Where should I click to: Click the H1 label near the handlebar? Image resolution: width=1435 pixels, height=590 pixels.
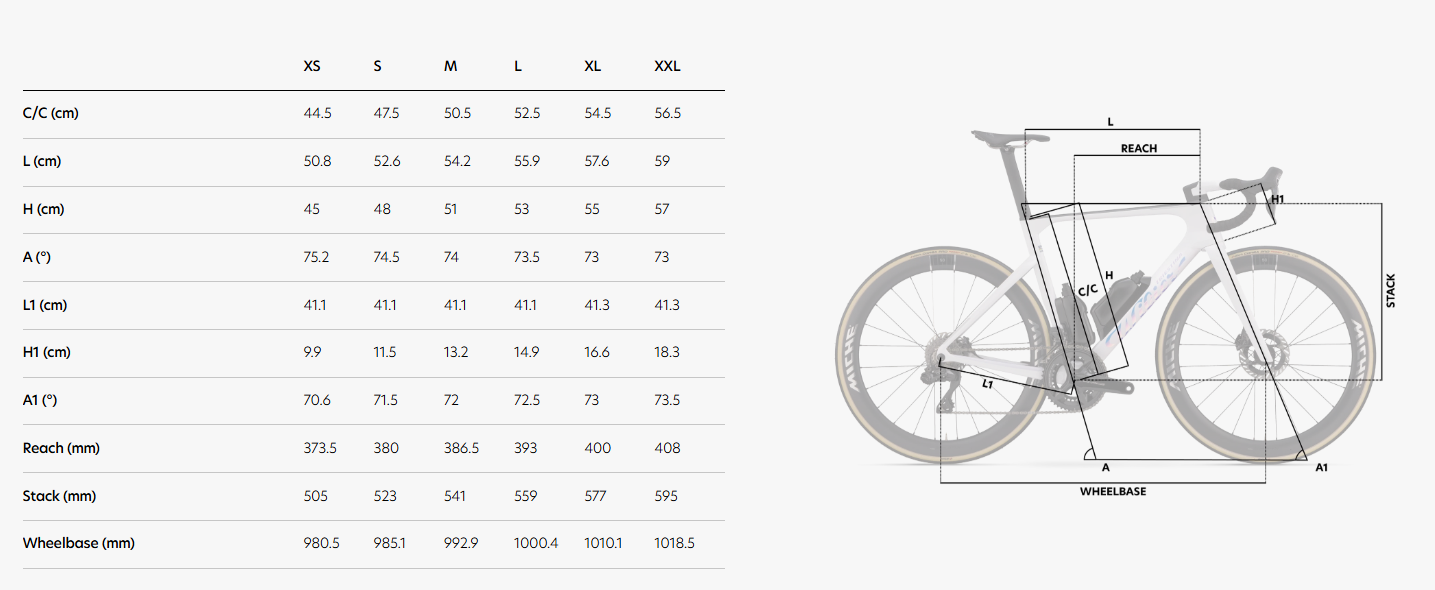click(x=1277, y=199)
